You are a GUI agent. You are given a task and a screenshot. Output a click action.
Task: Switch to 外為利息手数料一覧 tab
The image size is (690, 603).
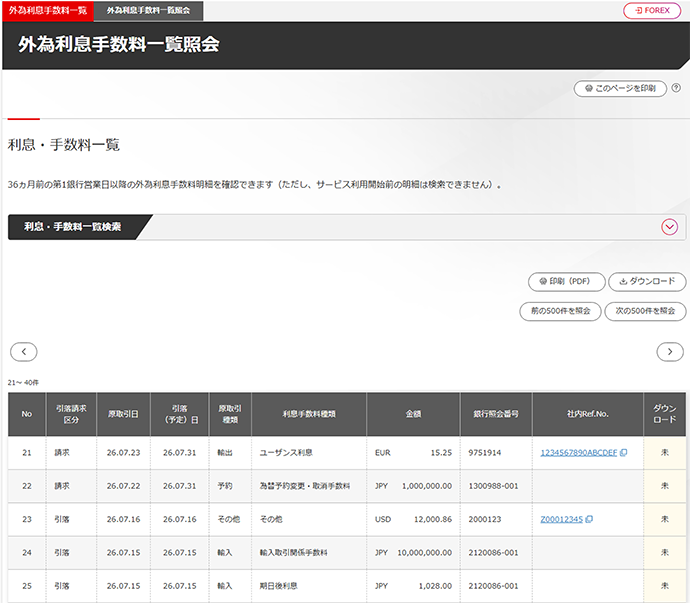[x=47, y=10]
